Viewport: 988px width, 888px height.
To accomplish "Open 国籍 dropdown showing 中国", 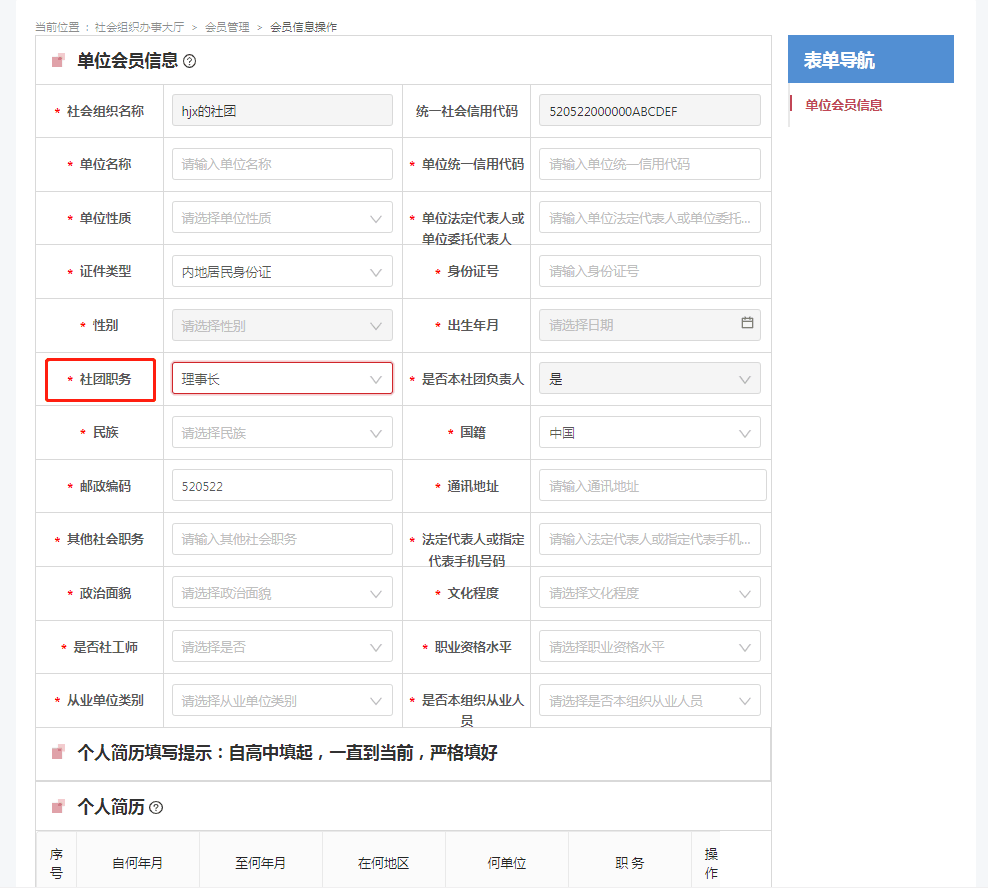I will (649, 433).
